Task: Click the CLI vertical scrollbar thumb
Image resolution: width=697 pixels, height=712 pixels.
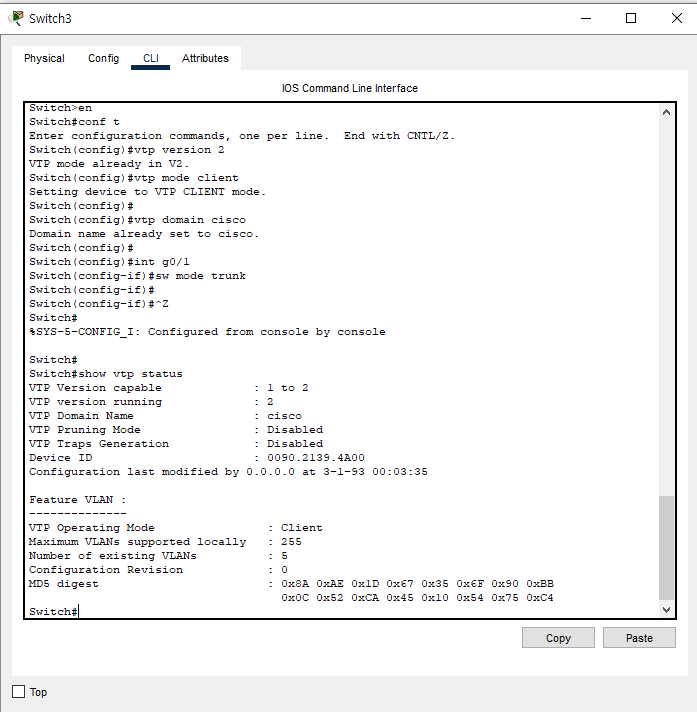Action: 666,548
